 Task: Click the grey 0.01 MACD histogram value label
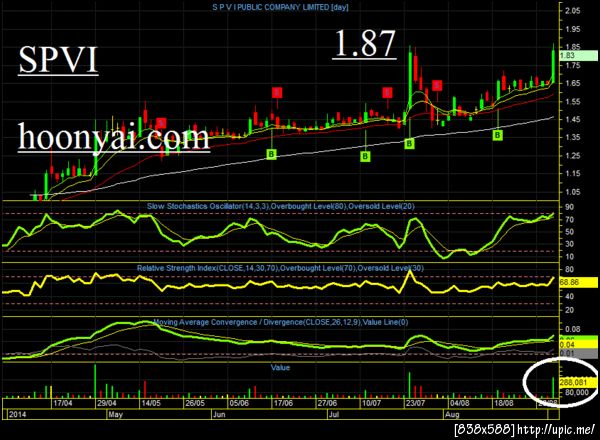click(578, 353)
